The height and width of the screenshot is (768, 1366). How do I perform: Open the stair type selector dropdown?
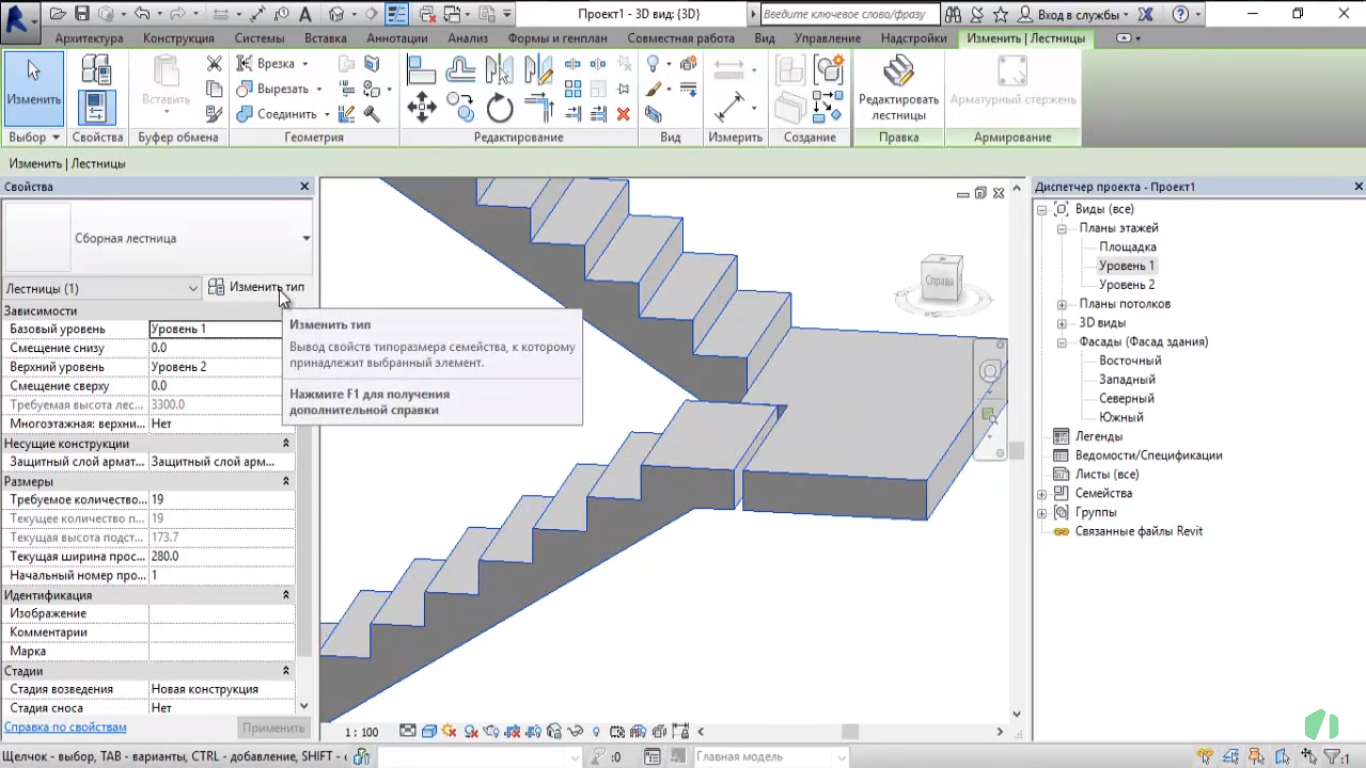tap(306, 238)
